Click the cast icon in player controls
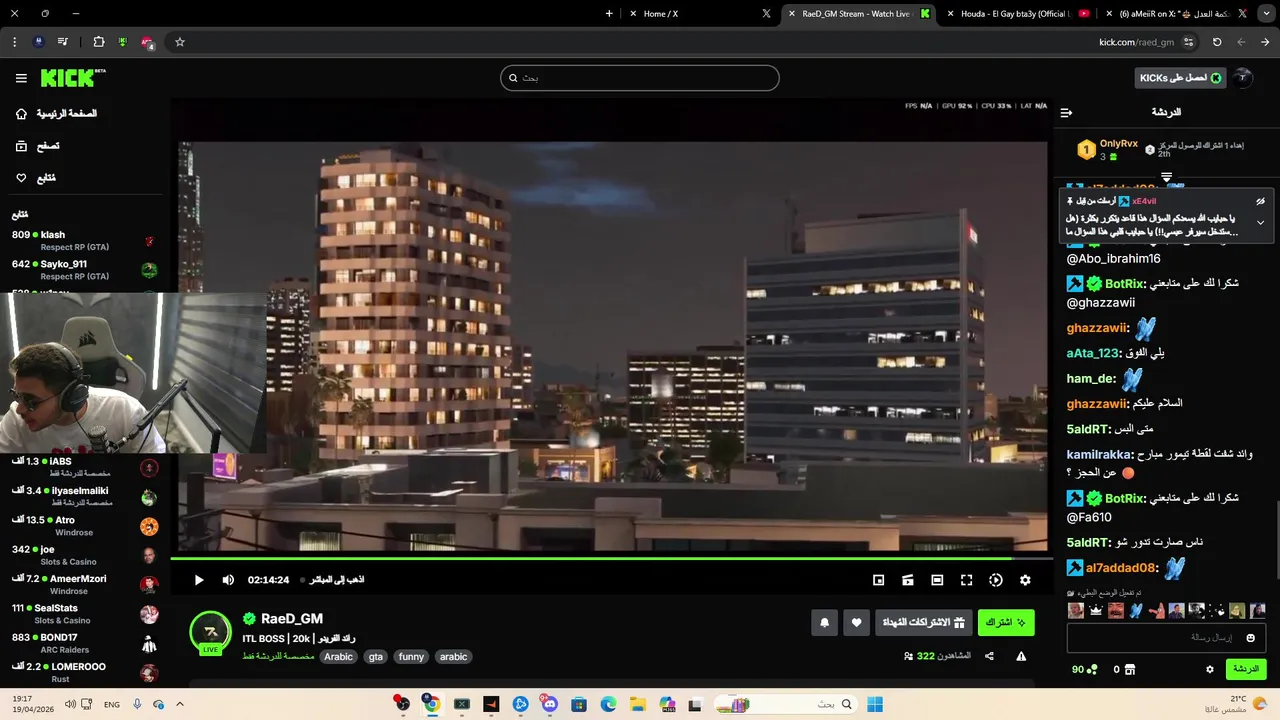 [x=908, y=580]
